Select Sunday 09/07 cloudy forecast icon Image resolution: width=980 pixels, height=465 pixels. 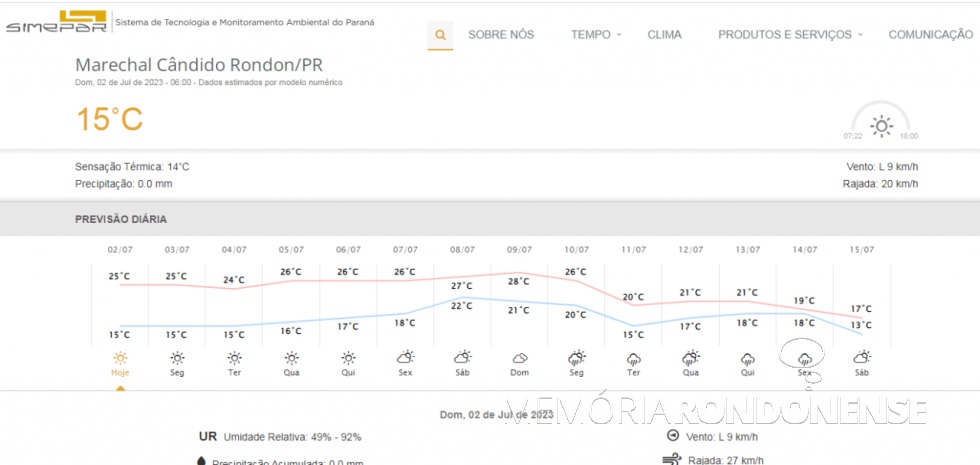pyautogui.click(x=520, y=357)
